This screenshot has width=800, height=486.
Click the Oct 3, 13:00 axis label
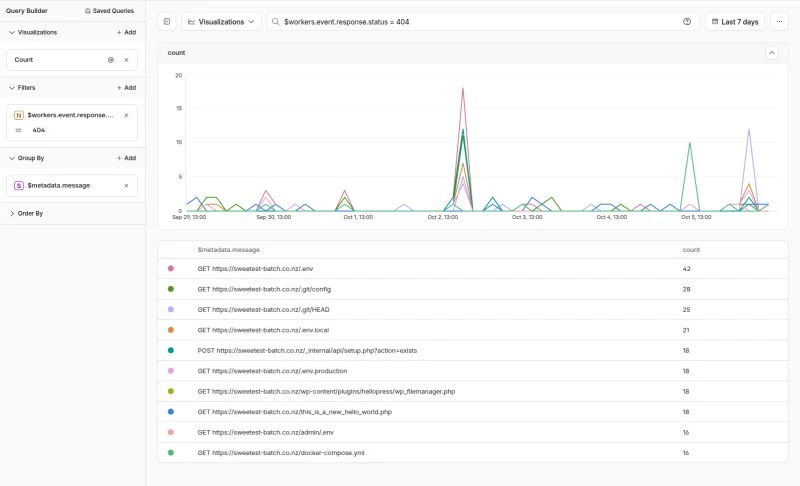click(527, 217)
